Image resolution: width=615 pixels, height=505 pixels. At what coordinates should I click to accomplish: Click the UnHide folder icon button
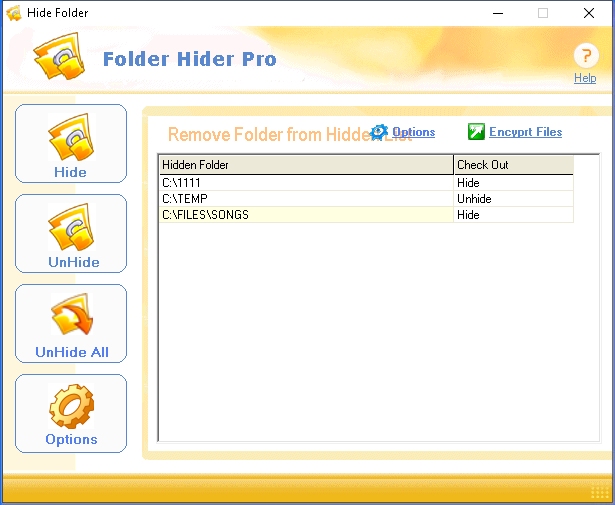[x=71, y=227]
